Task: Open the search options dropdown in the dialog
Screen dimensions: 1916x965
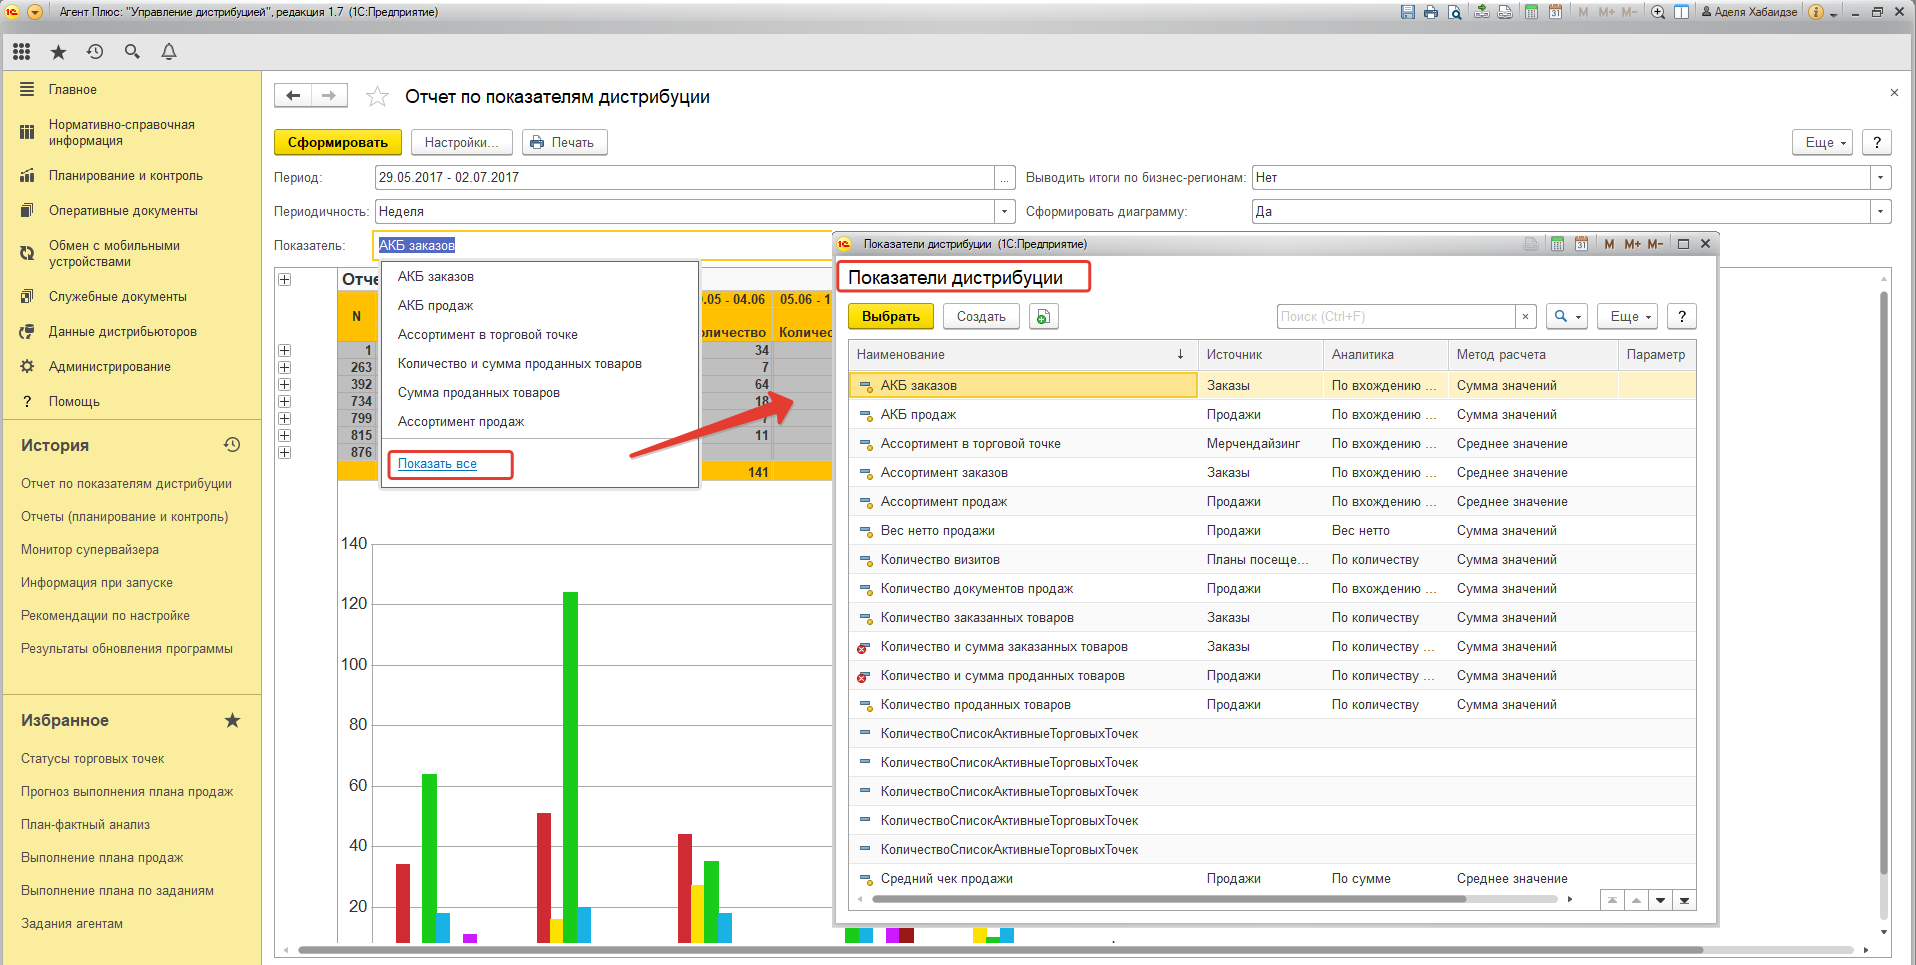Action: click(1567, 316)
